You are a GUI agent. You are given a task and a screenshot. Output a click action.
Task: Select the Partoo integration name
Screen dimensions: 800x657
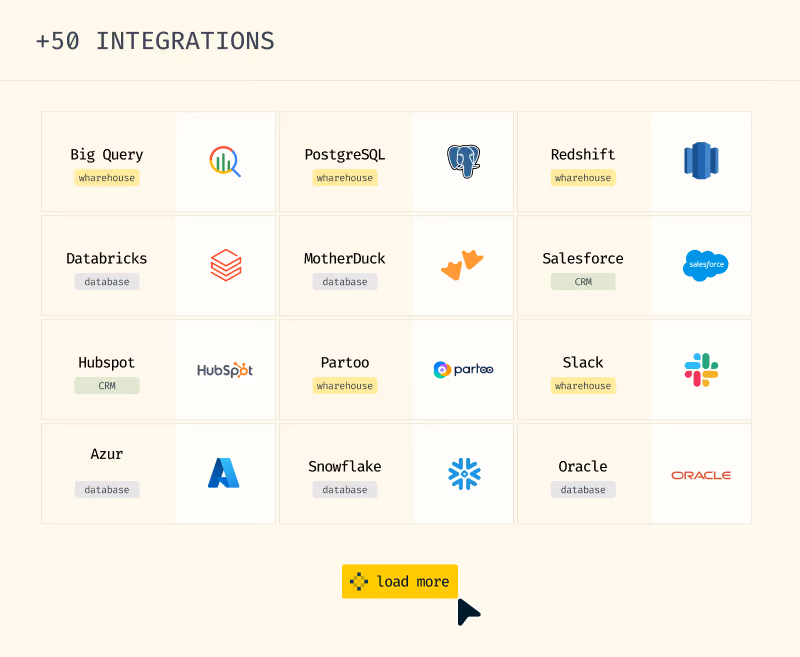point(345,363)
